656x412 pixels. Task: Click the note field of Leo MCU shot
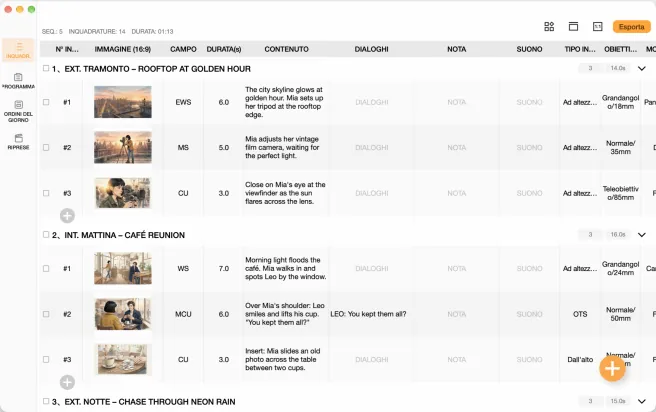pyautogui.click(x=456, y=314)
